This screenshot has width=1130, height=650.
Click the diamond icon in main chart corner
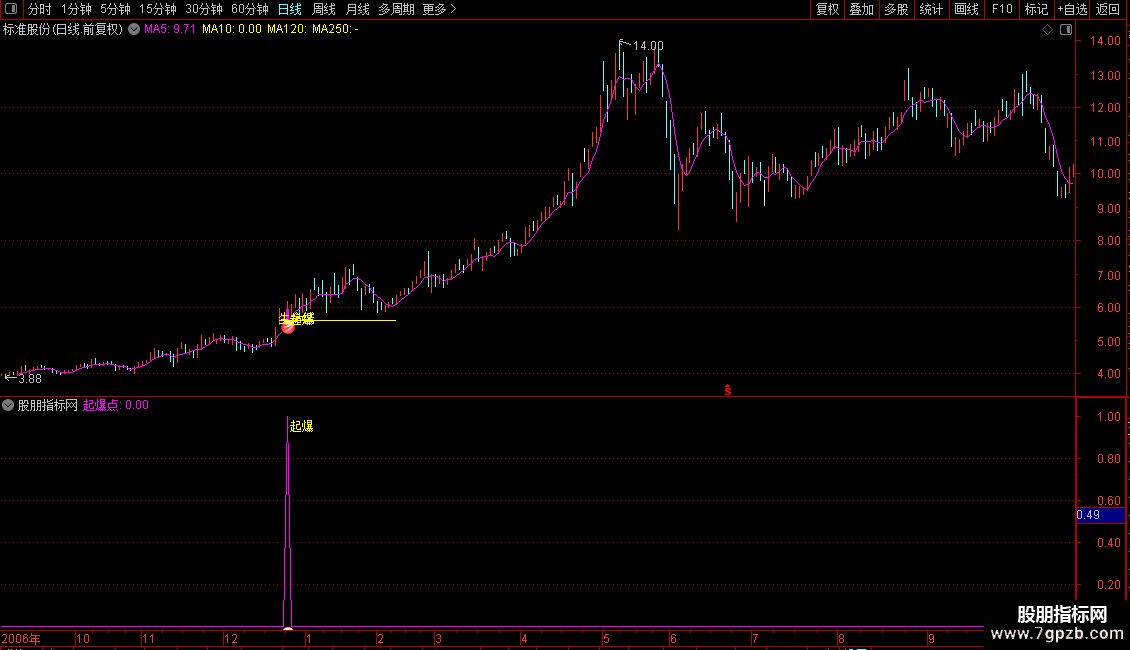[x=1048, y=30]
